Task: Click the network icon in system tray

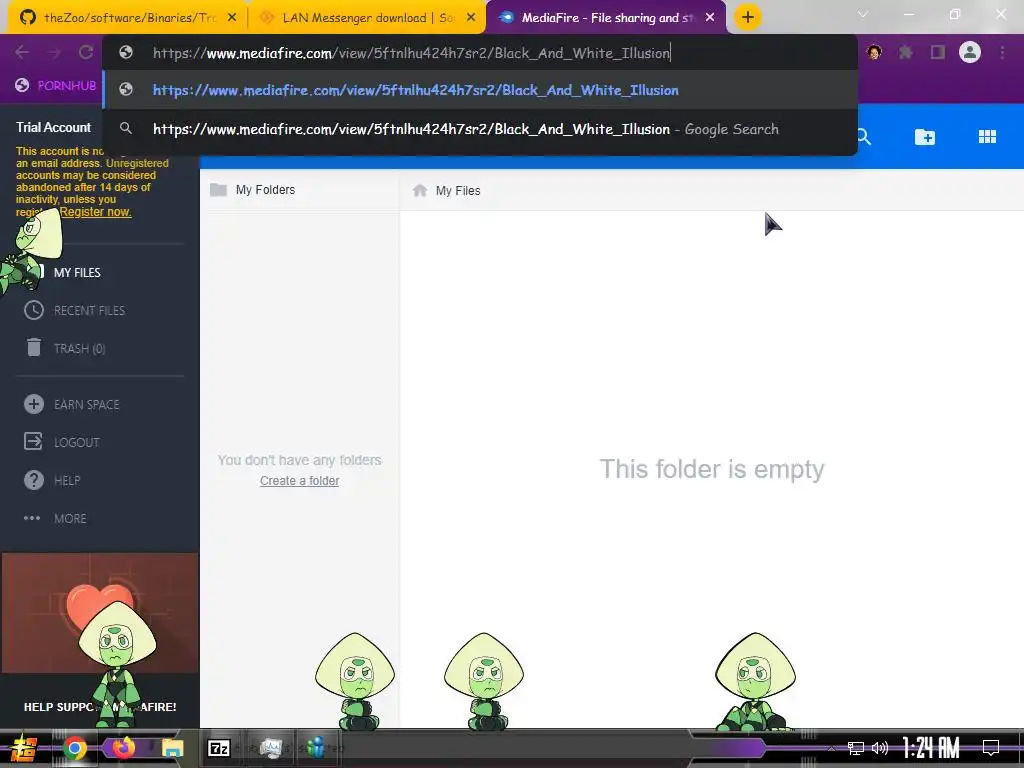Action: coord(855,748)
